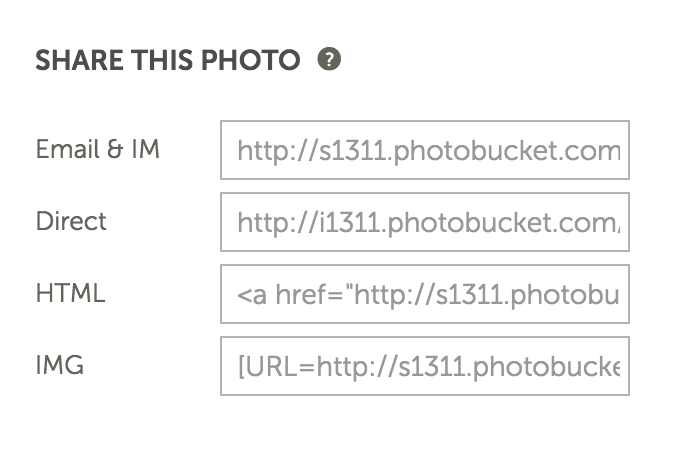Focus the box starting with [URL=http
Image resolution: width=676 pixels, height=460 pixels.
click(x=425, y=366)
